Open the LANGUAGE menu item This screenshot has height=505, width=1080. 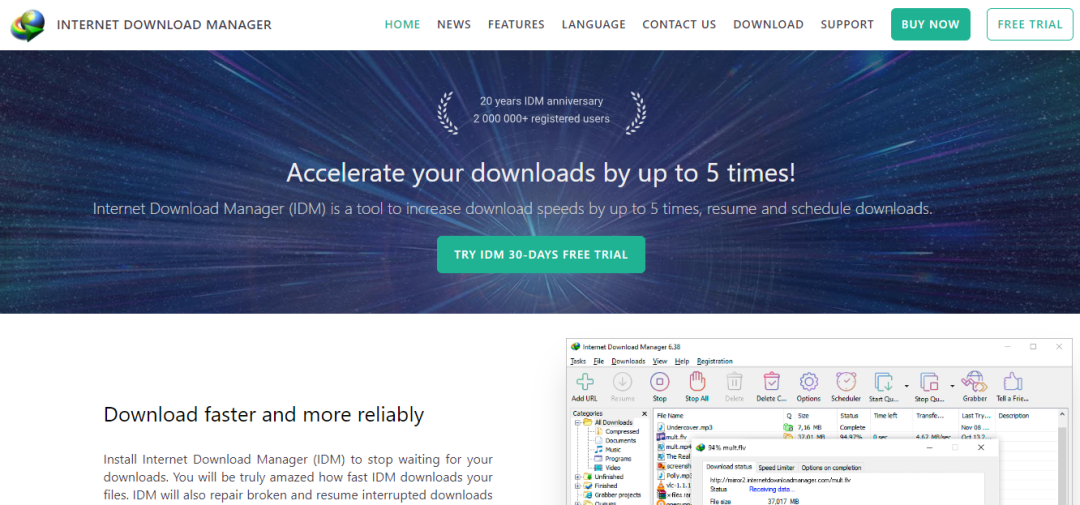[x=594, y=25]
